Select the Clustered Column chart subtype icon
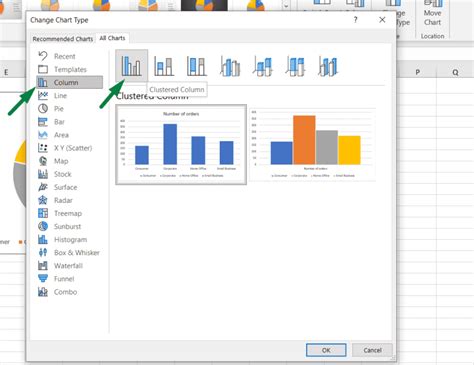 point(131,65)
